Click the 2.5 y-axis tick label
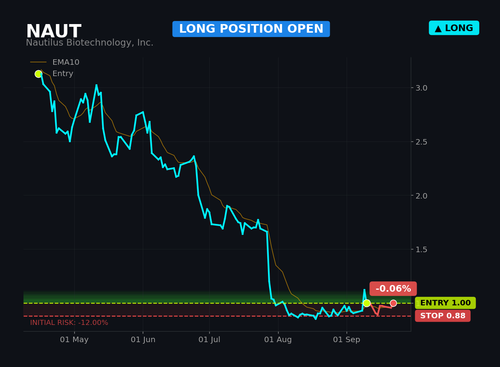The image size is (500, 367). tap(421, 142)
